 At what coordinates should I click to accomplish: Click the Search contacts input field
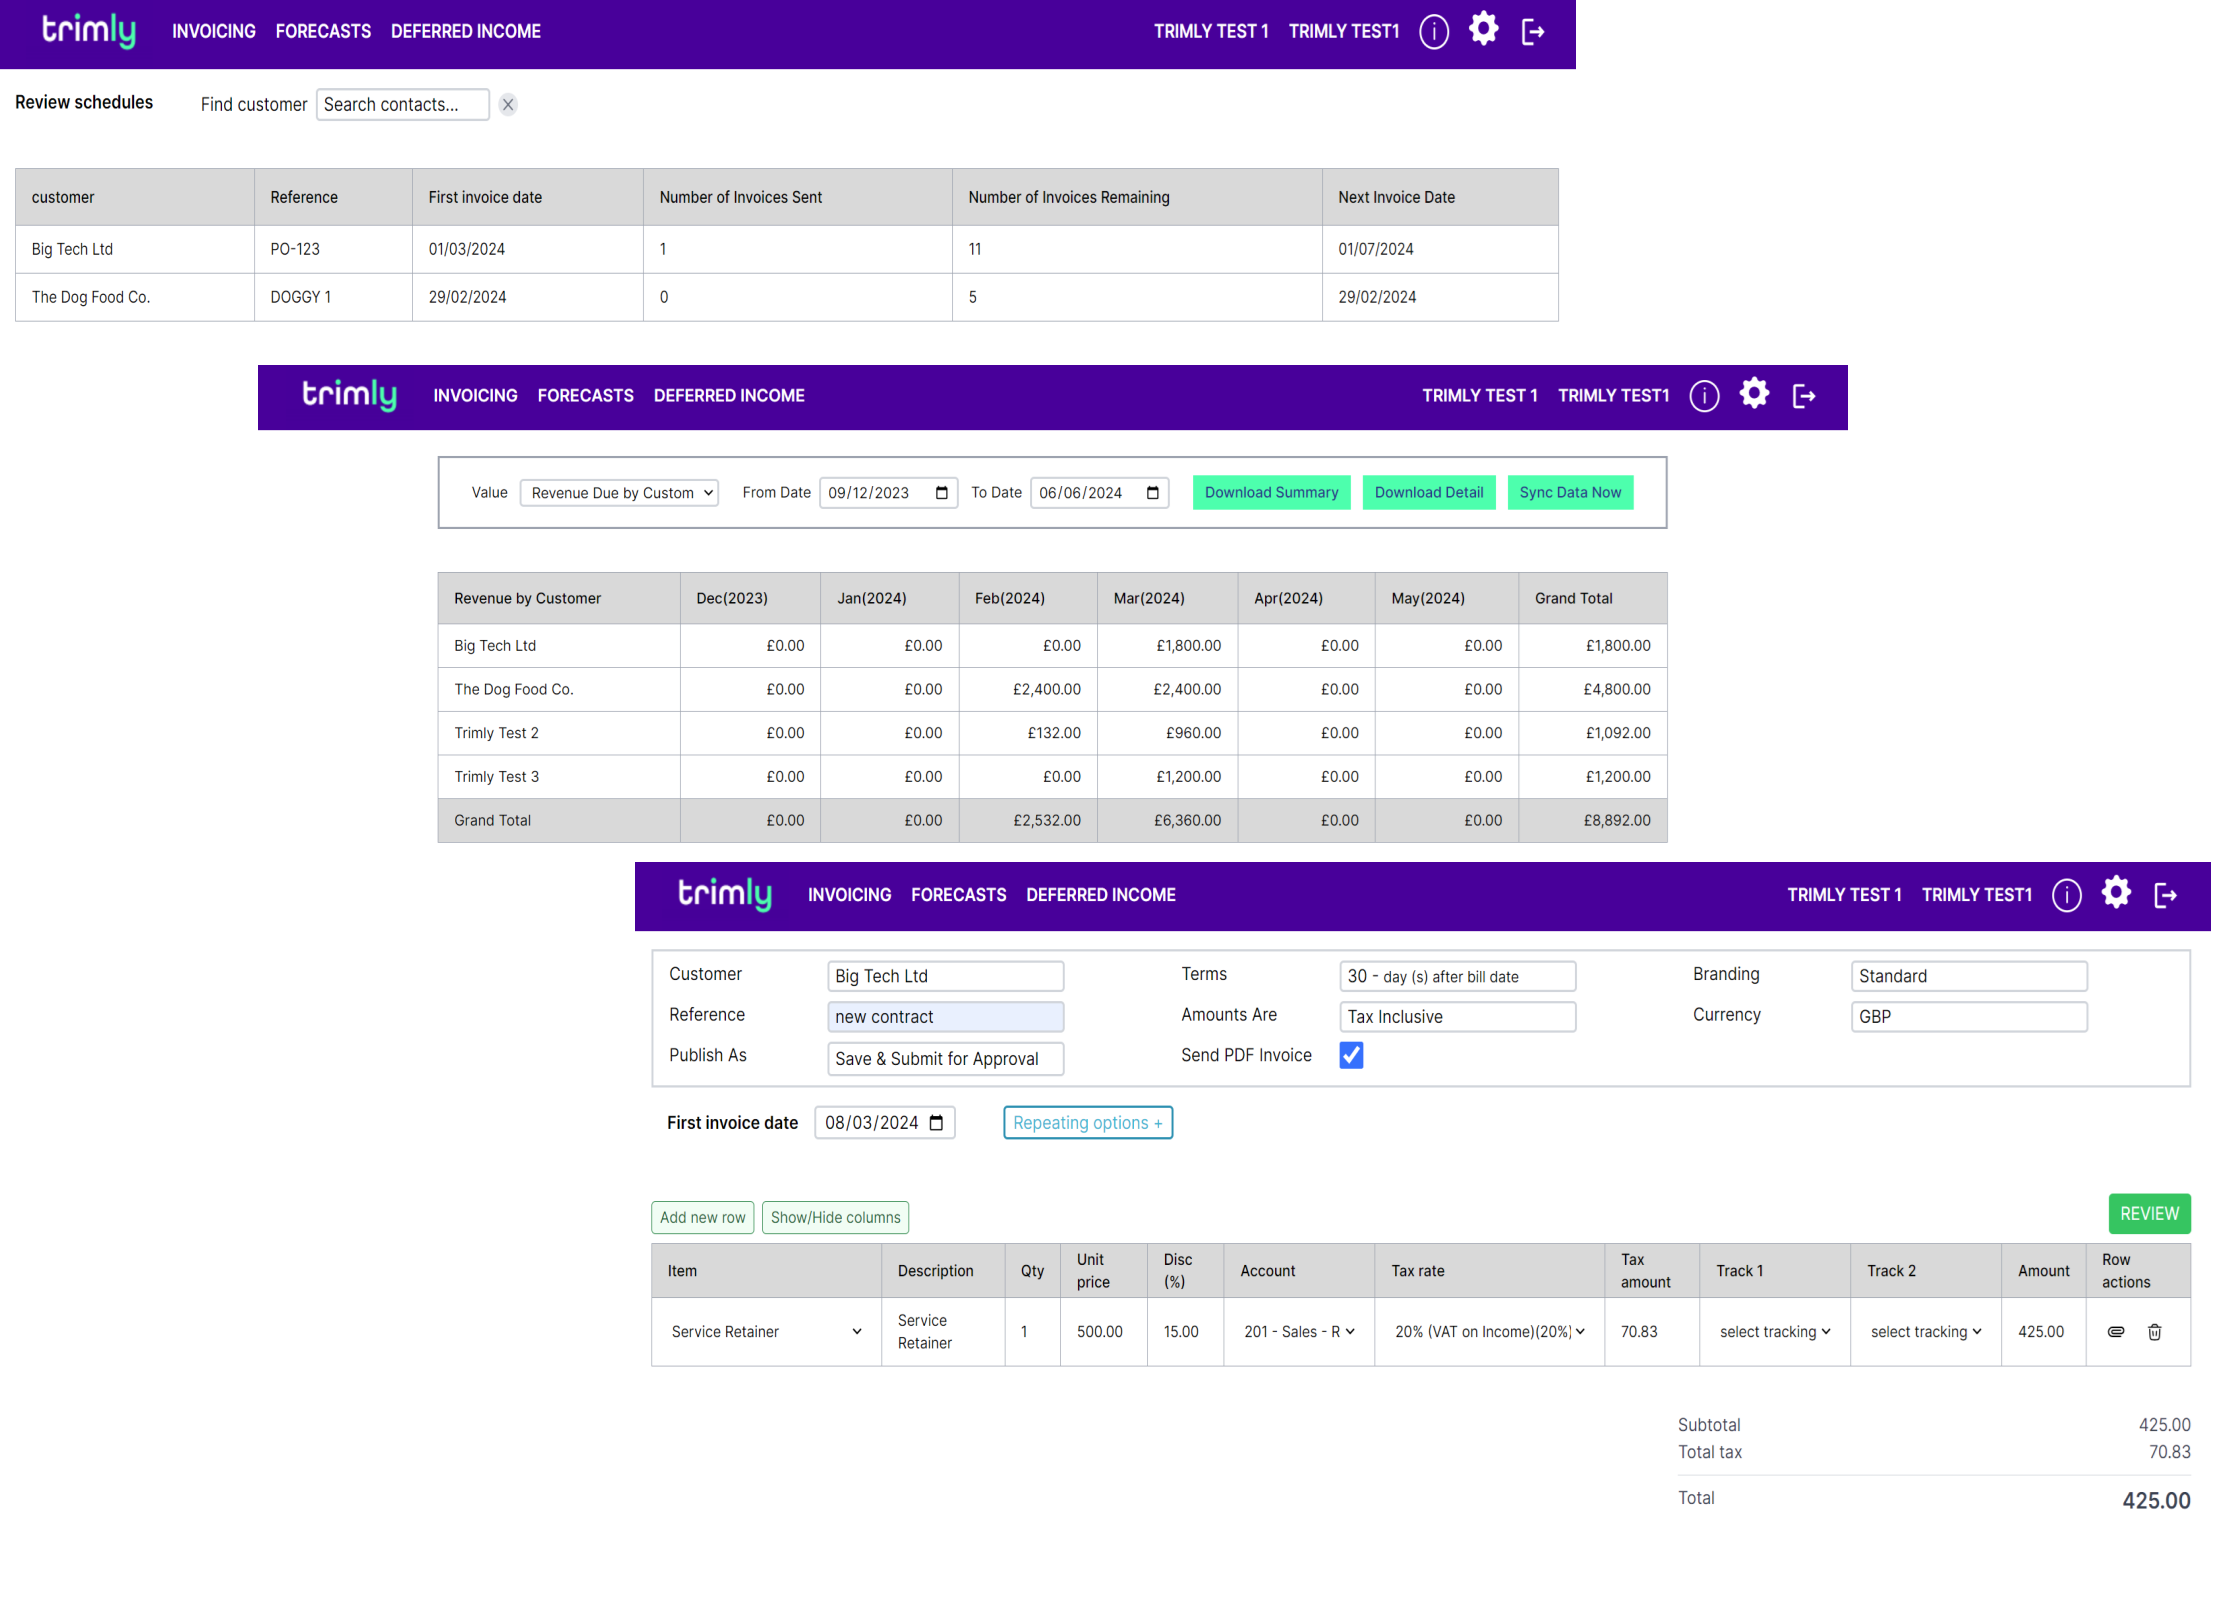pyautogui.click(x=402, y=105)
